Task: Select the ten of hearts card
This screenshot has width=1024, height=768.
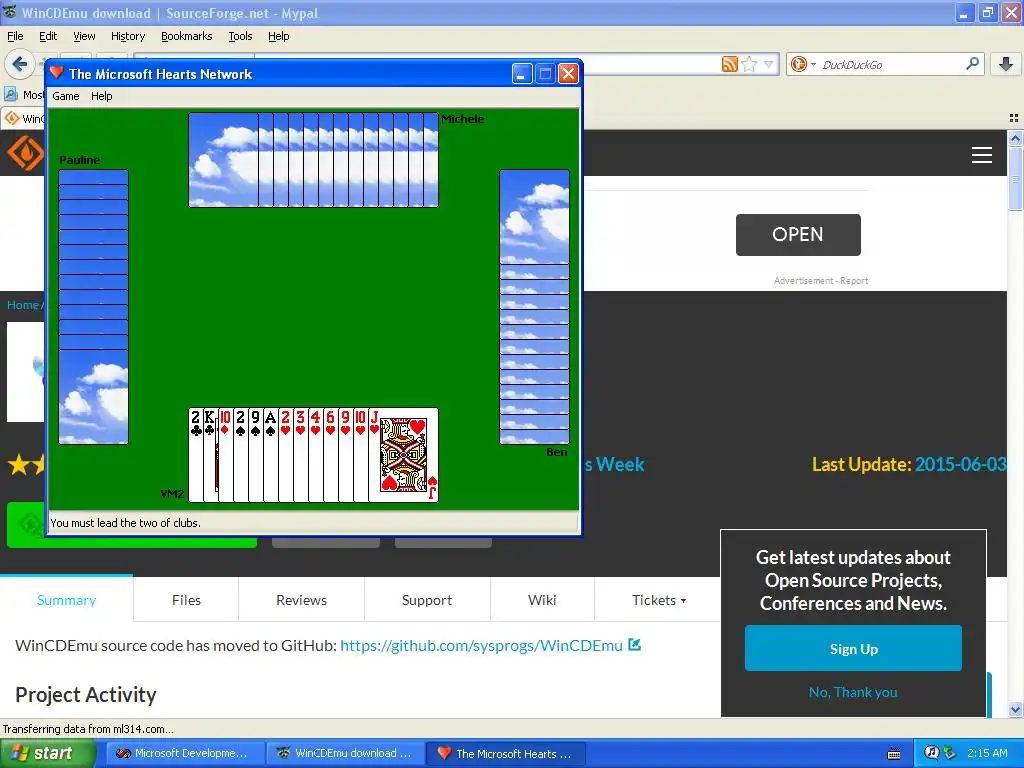Action: 360,455
